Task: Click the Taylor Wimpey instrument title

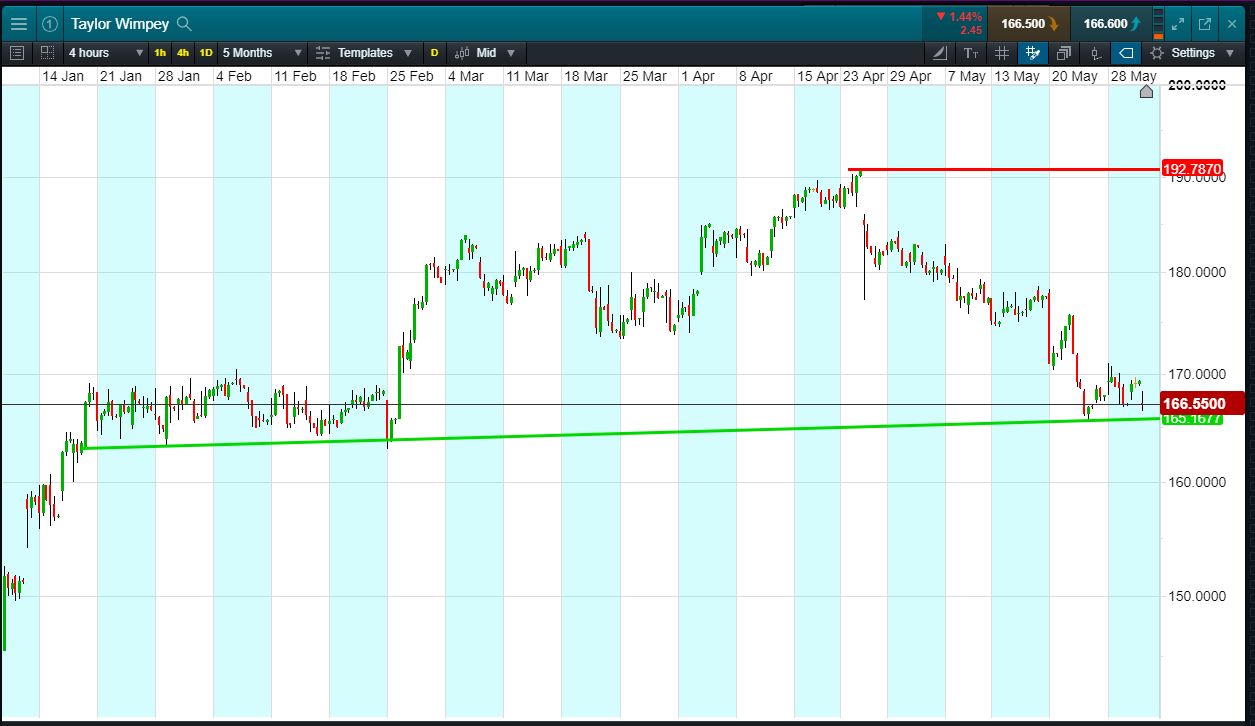Action: (x=120, y=24)
